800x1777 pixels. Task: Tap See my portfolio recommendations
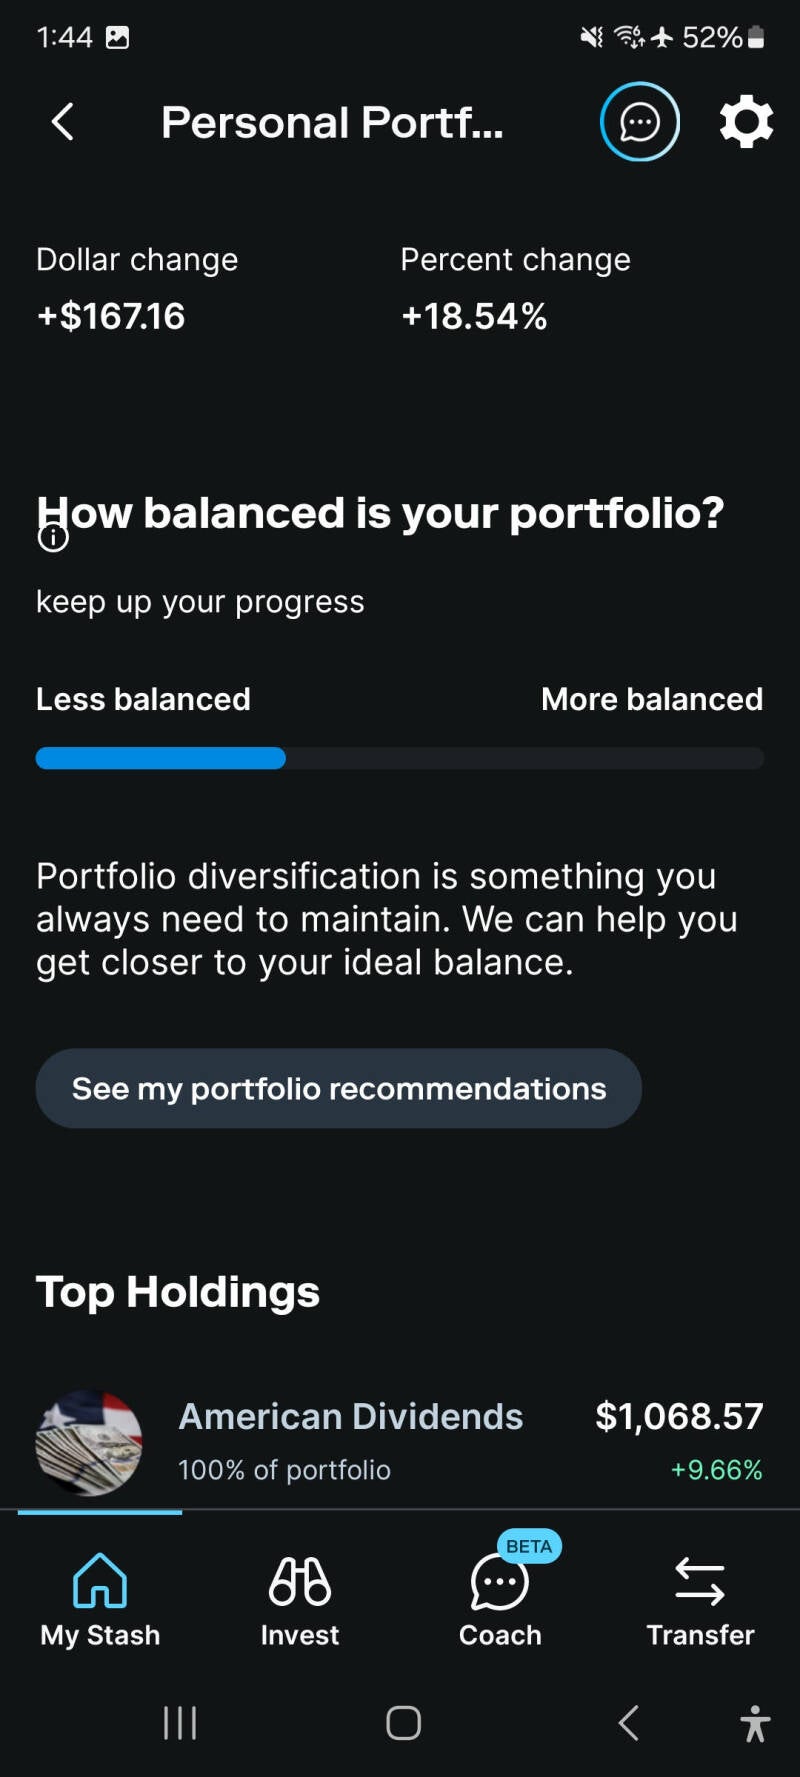click(338, 1088)
